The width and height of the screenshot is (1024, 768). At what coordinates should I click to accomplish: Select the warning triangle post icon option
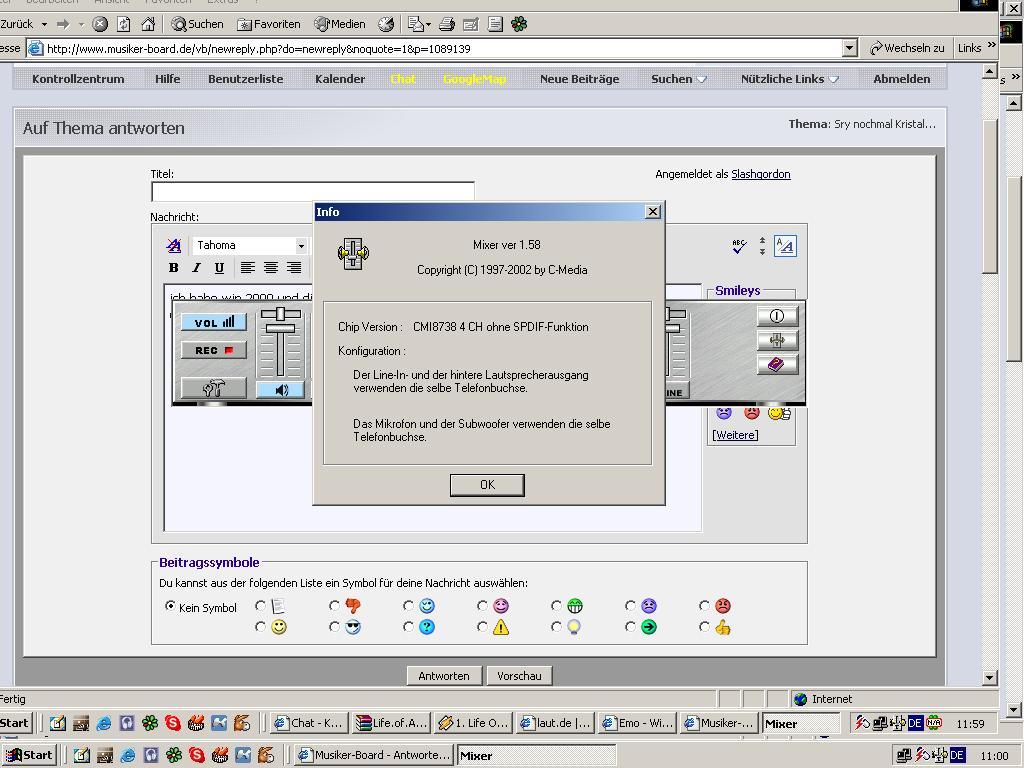pyautogui.click(x=482, y=627)
